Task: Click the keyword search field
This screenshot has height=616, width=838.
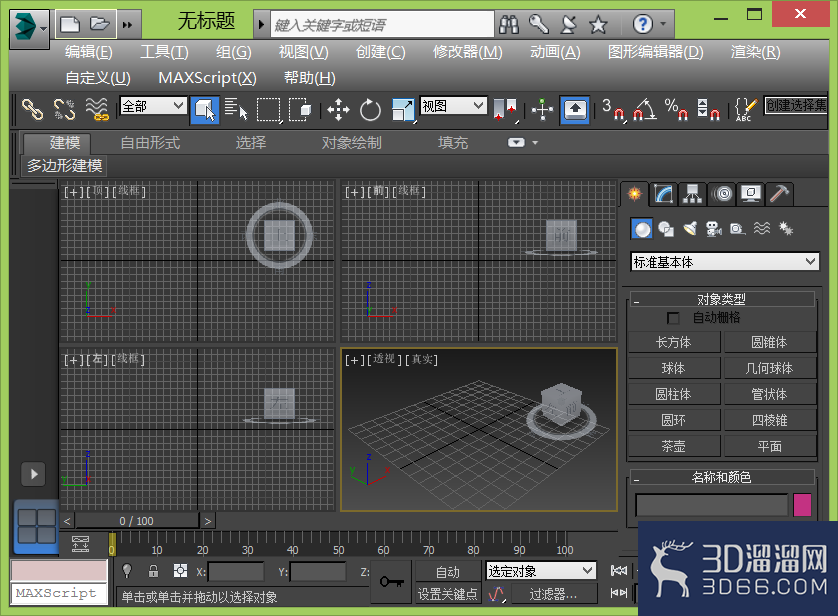Action: point(382,25)
